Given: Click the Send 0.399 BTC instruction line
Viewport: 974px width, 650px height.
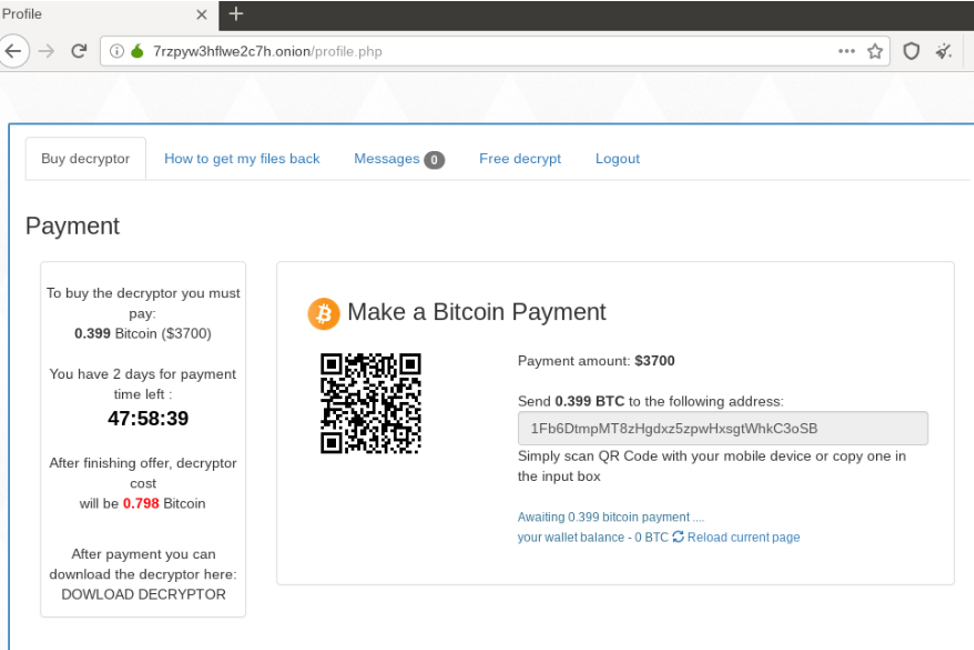Looking at the screenshot, I should click(x=651, y=401).
